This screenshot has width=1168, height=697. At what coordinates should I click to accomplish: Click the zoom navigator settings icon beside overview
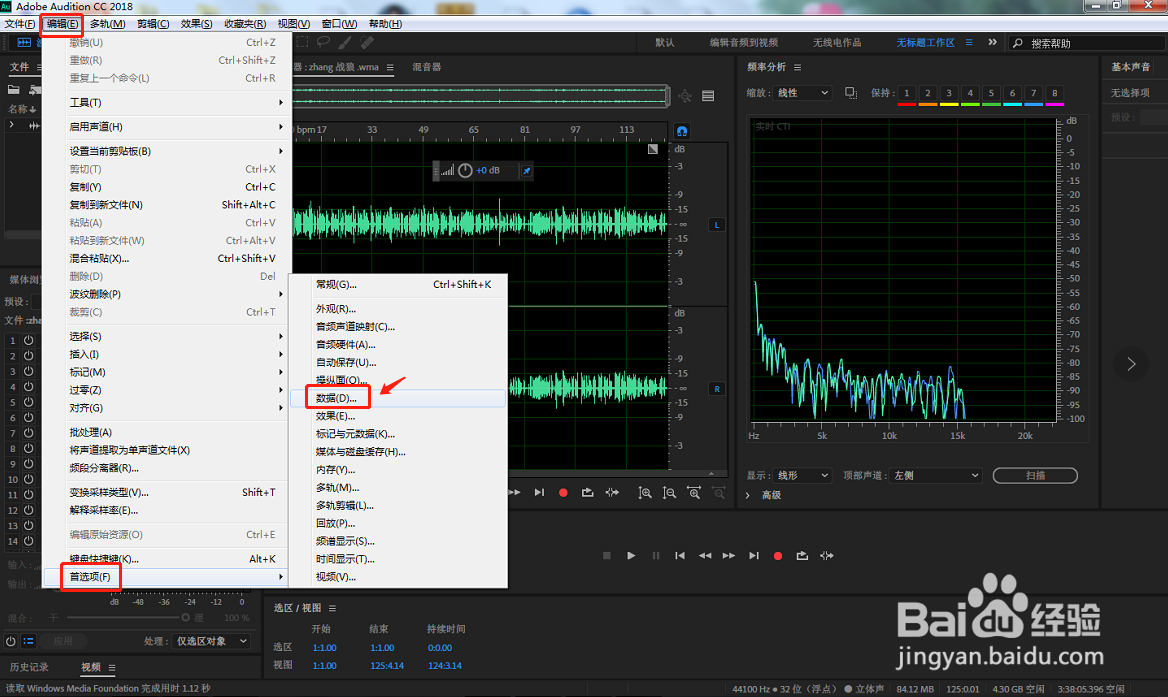click(685, 96)
